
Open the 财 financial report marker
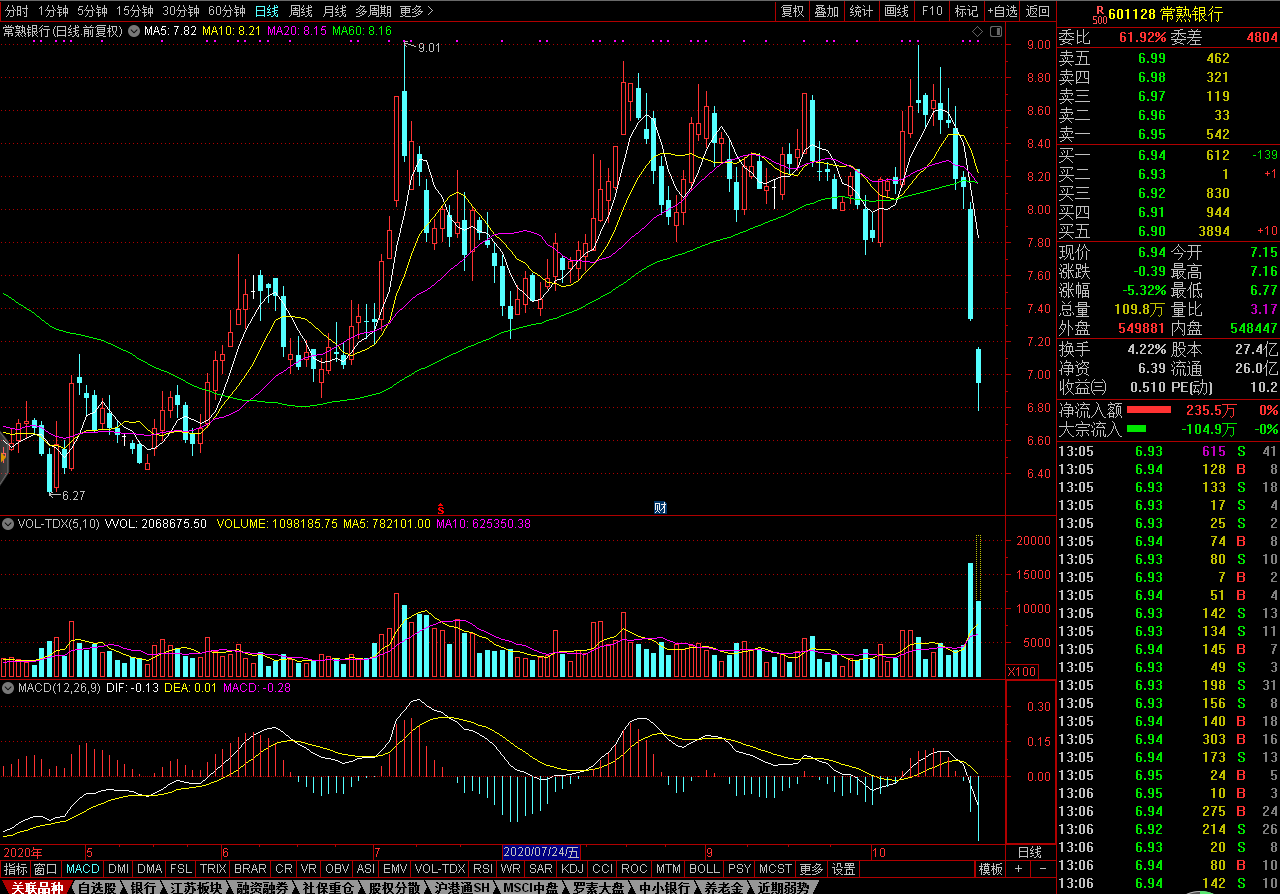coord(660,507)
